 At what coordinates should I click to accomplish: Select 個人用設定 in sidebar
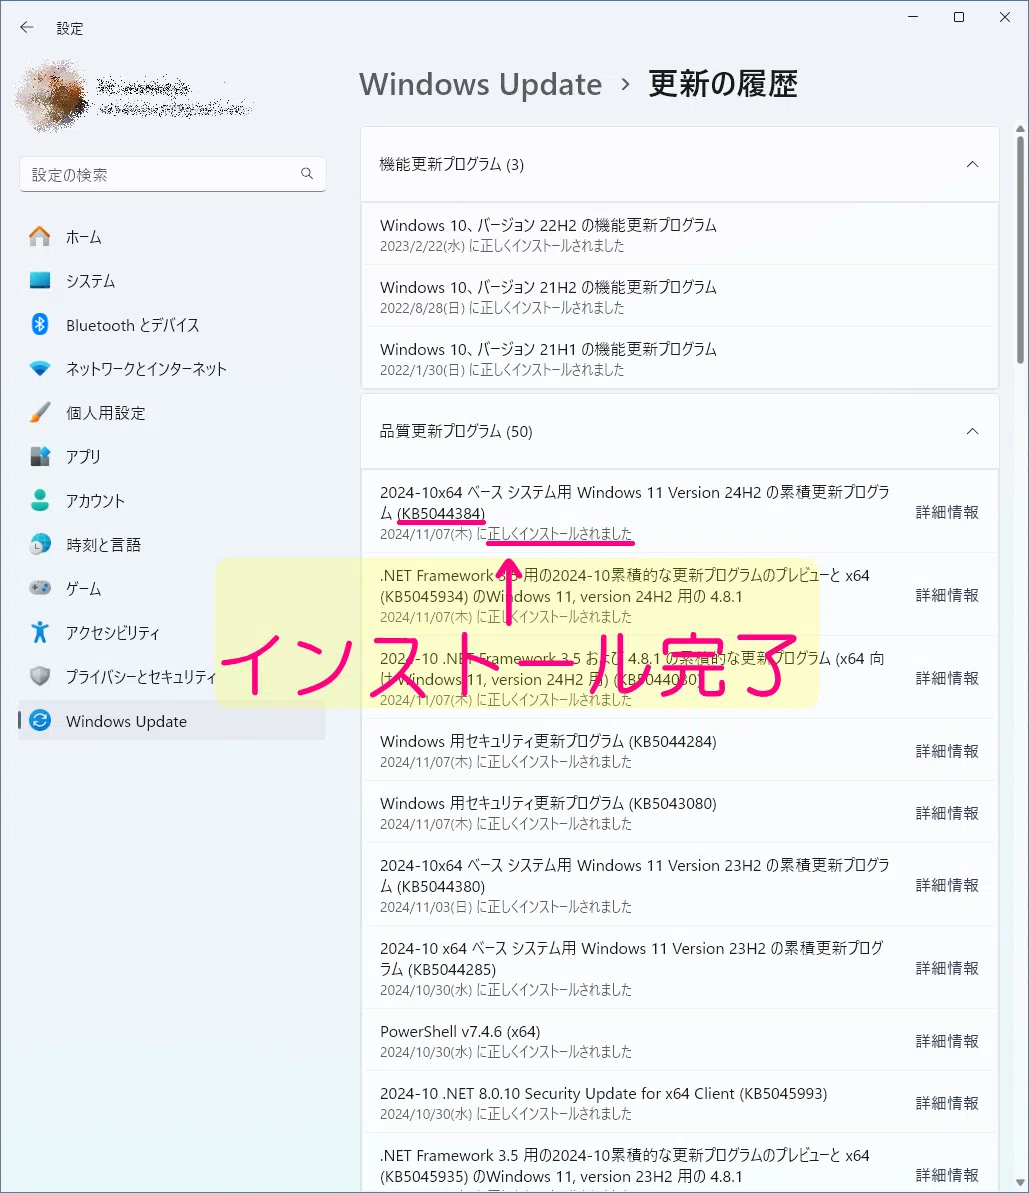click(x=172, y=413)
